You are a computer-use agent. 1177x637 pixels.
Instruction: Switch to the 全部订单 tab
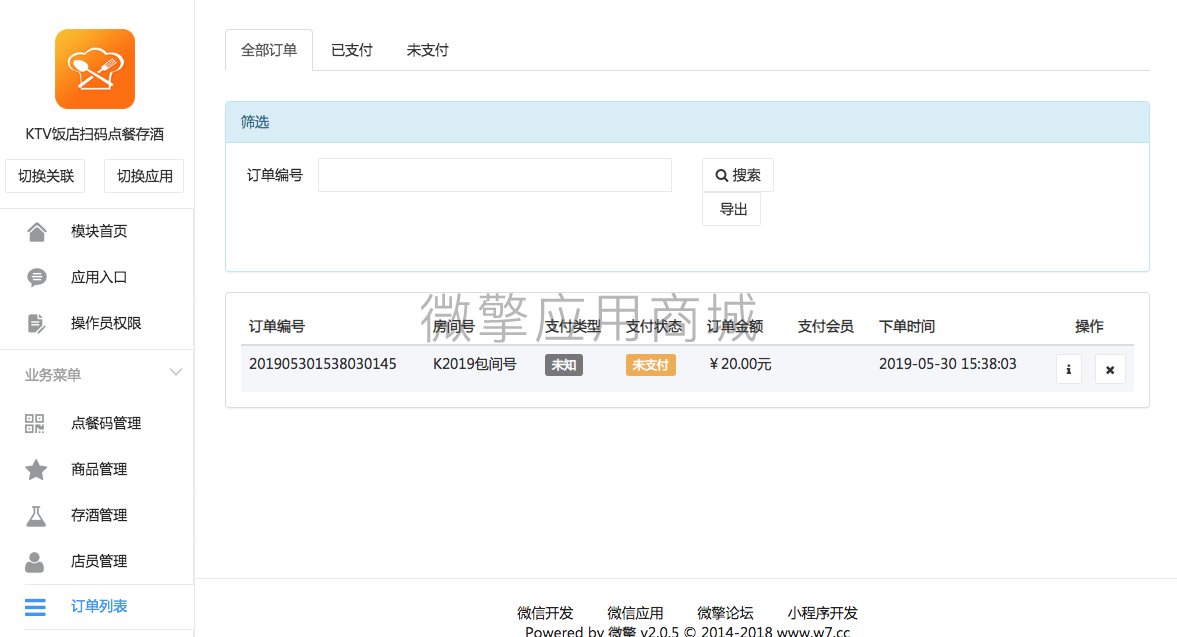269,50
